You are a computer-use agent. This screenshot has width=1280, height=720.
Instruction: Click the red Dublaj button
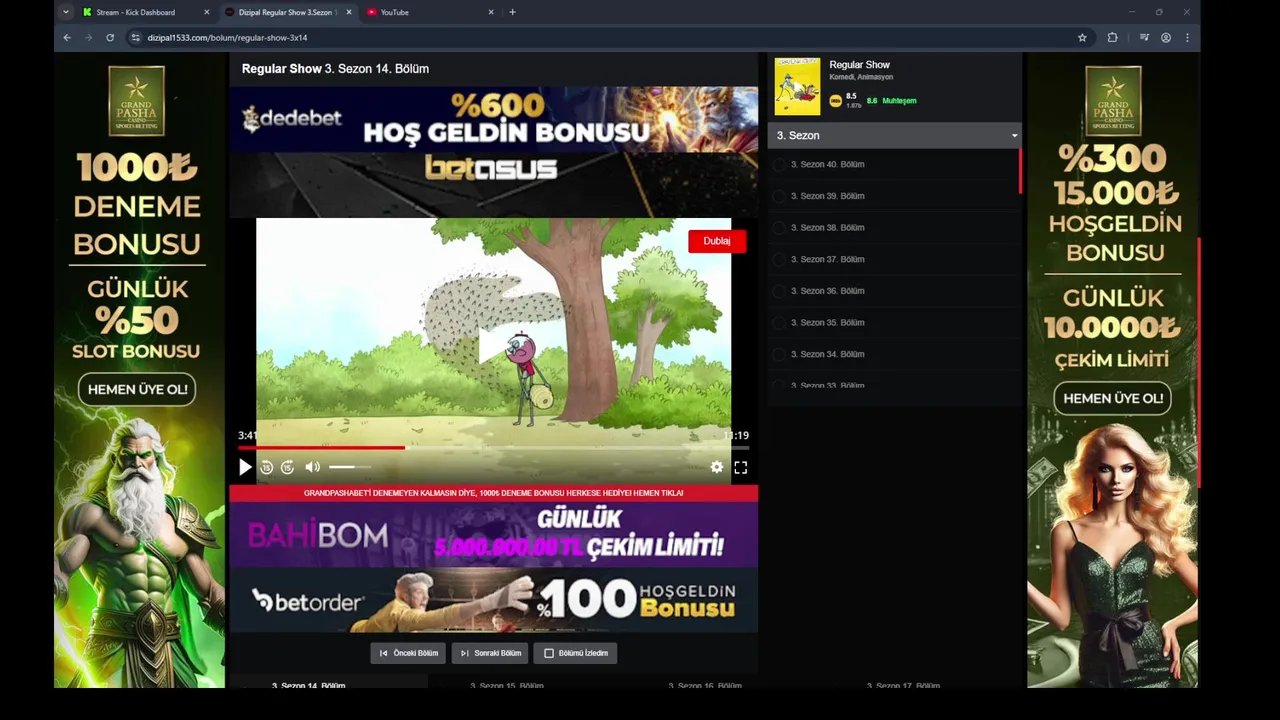point(717,241)
